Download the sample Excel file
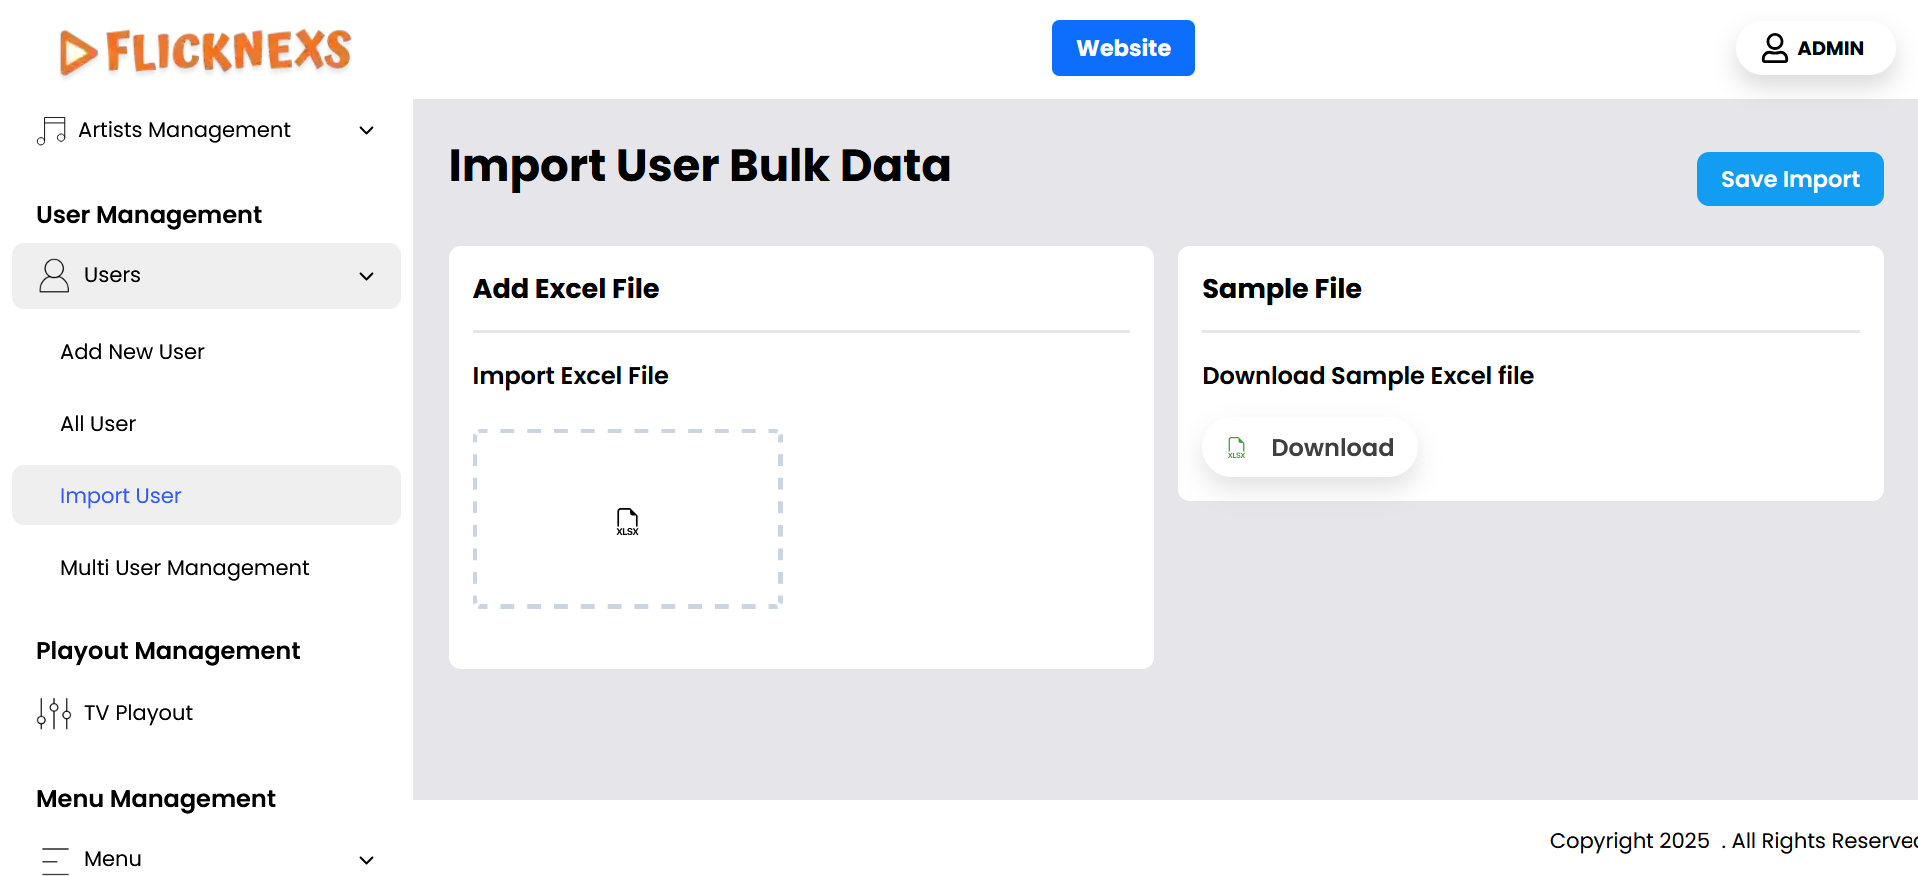This screenshot has height=876, width=1918. click(1310, 448)
